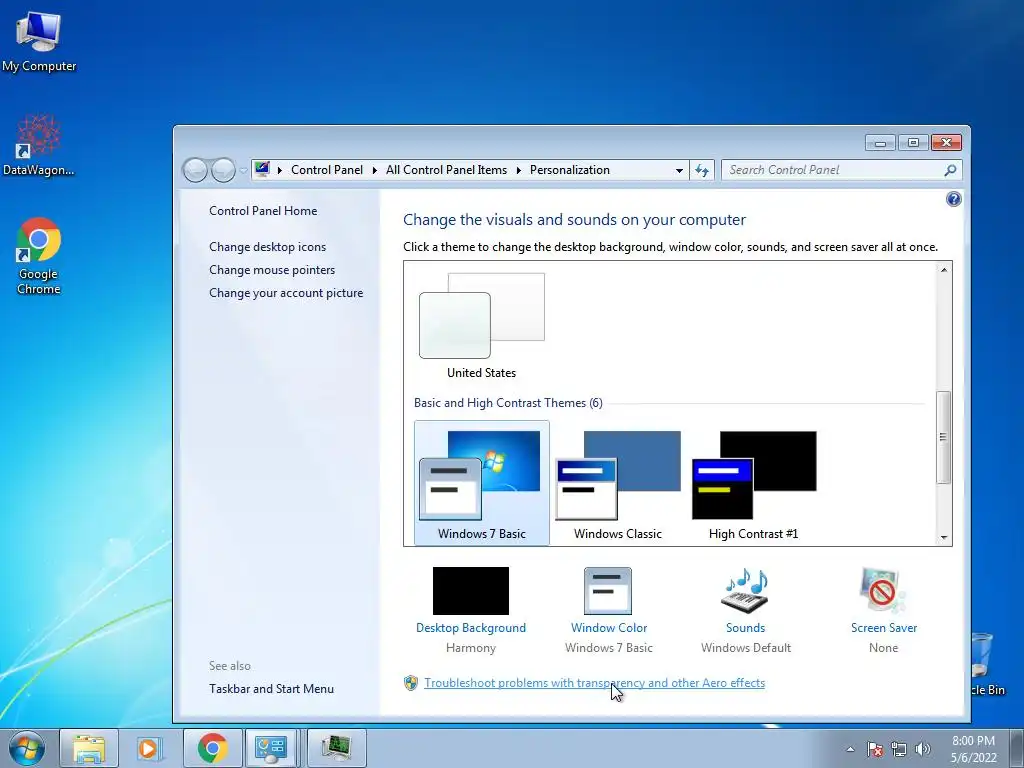This screenshot has height=768, width=1024.
Task: Open Taskbar and Start Menu link
Action: click(x=271, y=689)
